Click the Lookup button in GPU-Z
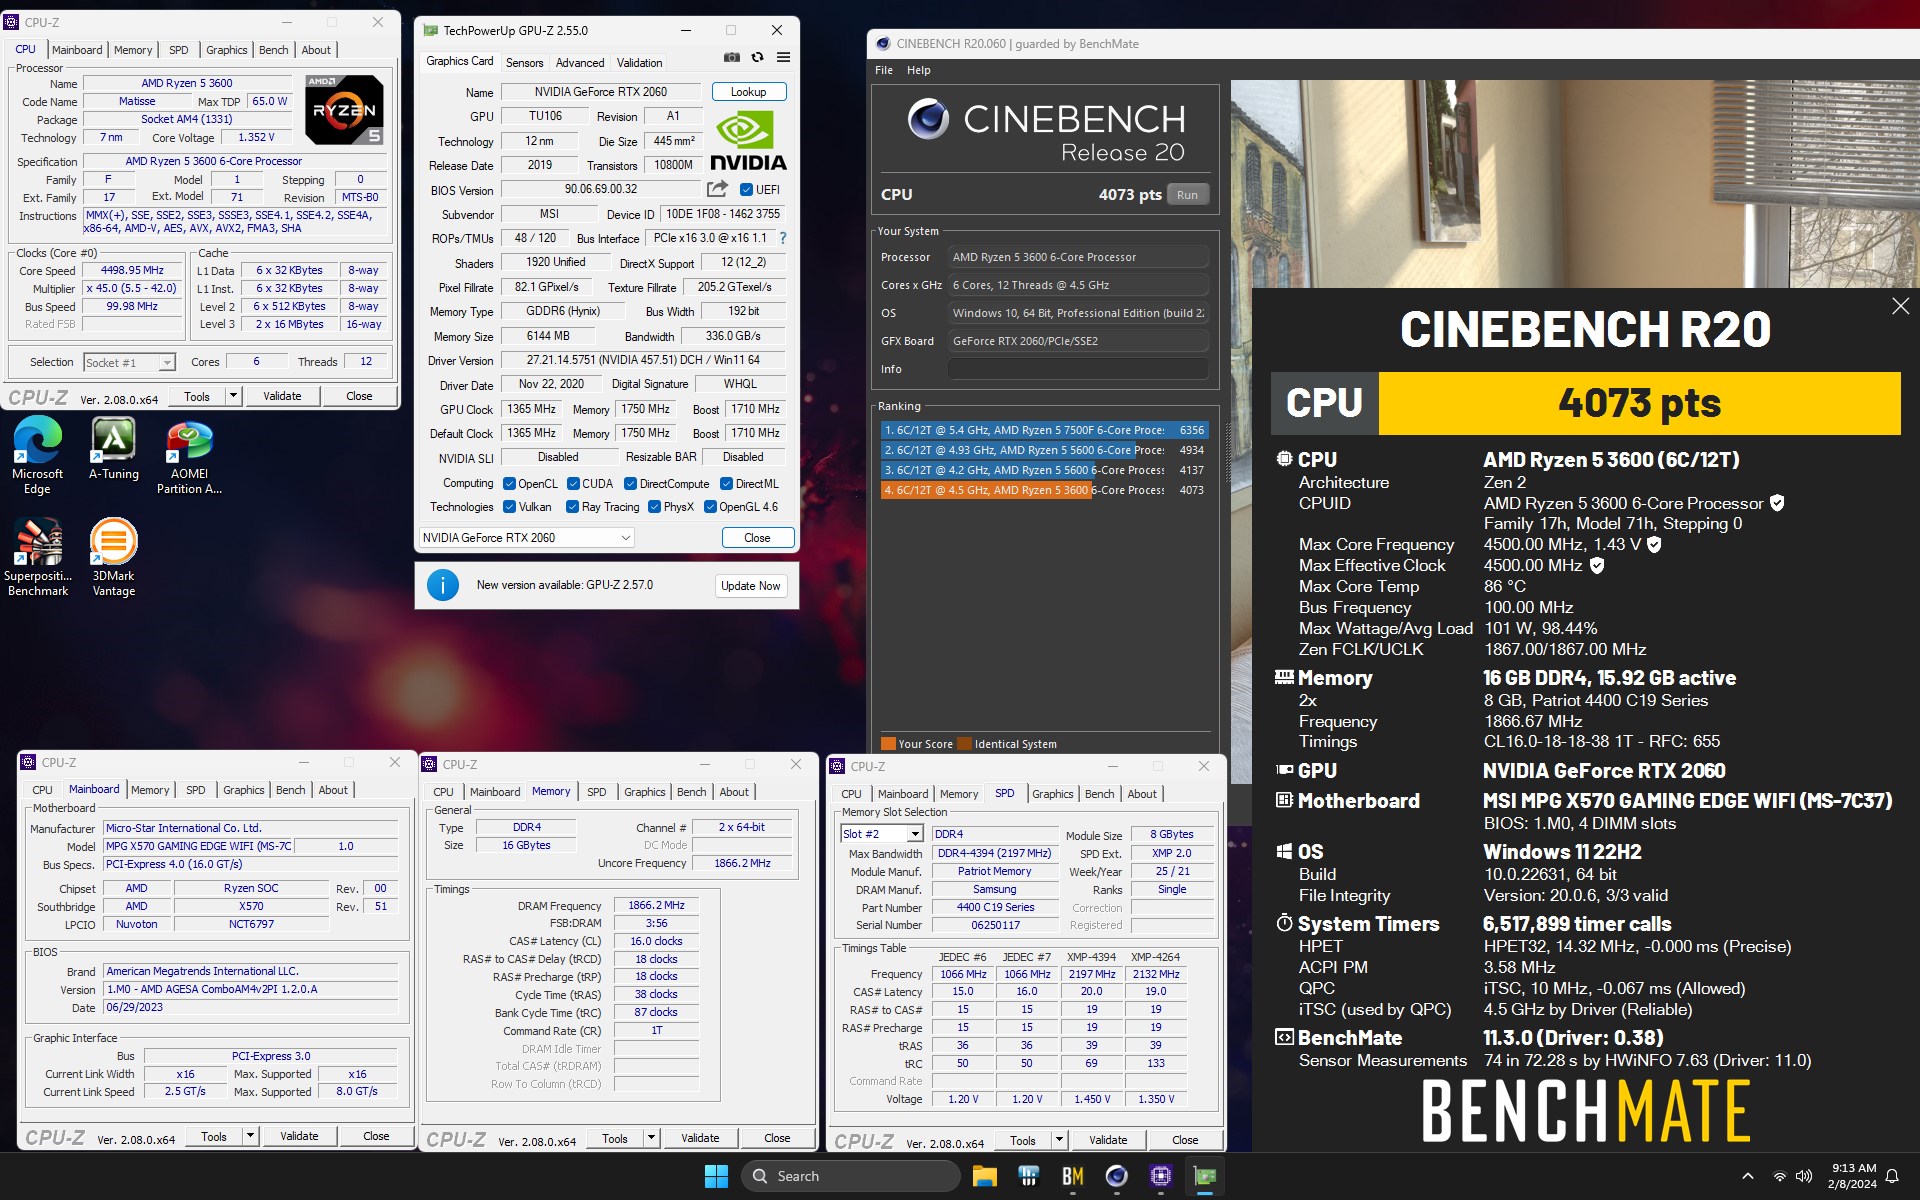 click(x=748, y=92)
